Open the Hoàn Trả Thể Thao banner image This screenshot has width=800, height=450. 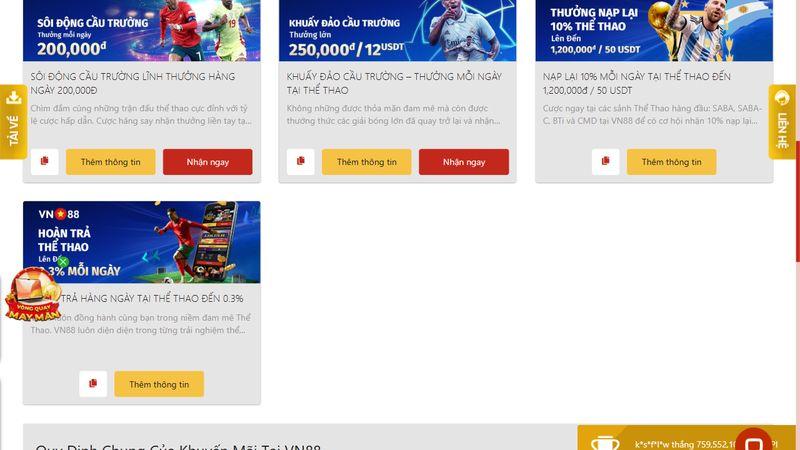coord(142,242)
